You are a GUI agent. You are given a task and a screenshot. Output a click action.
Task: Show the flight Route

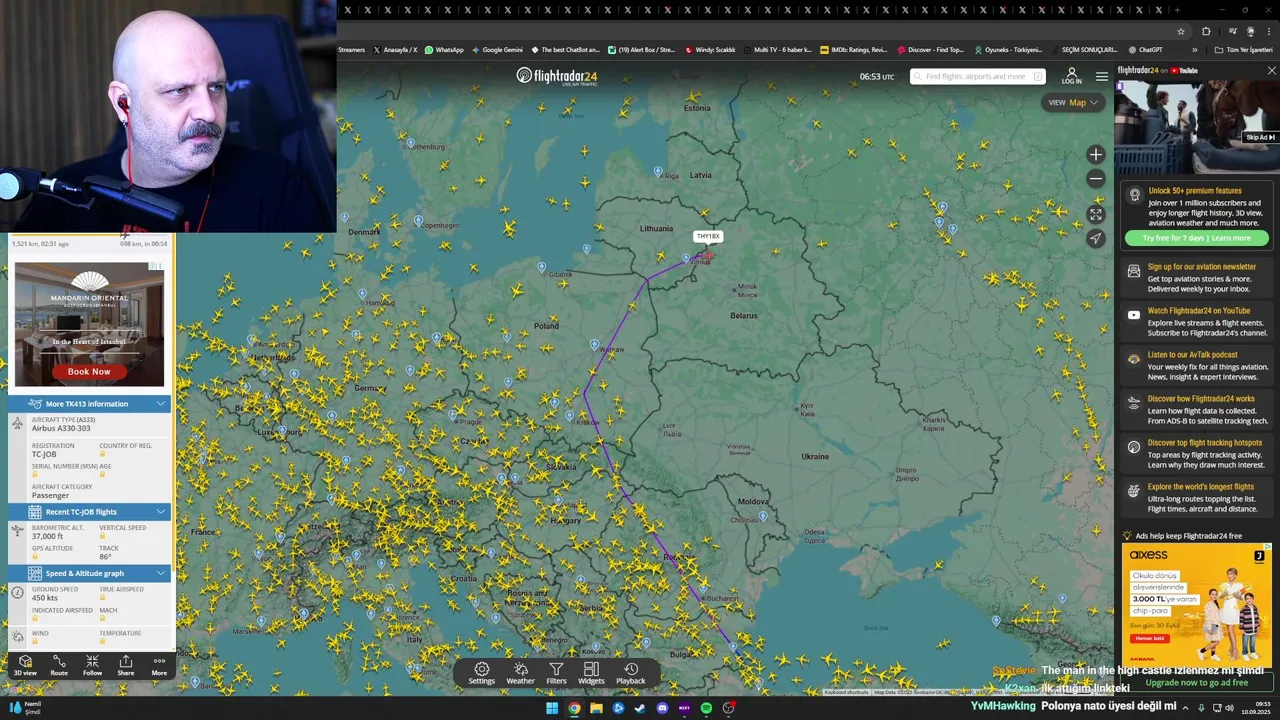59,666
